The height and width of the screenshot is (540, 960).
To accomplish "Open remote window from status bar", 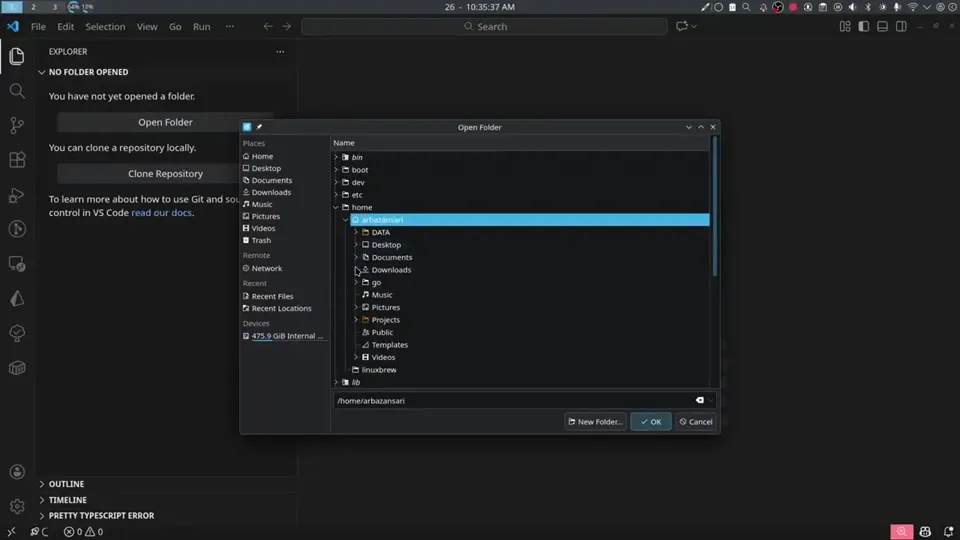I will (x=11, y=531).
